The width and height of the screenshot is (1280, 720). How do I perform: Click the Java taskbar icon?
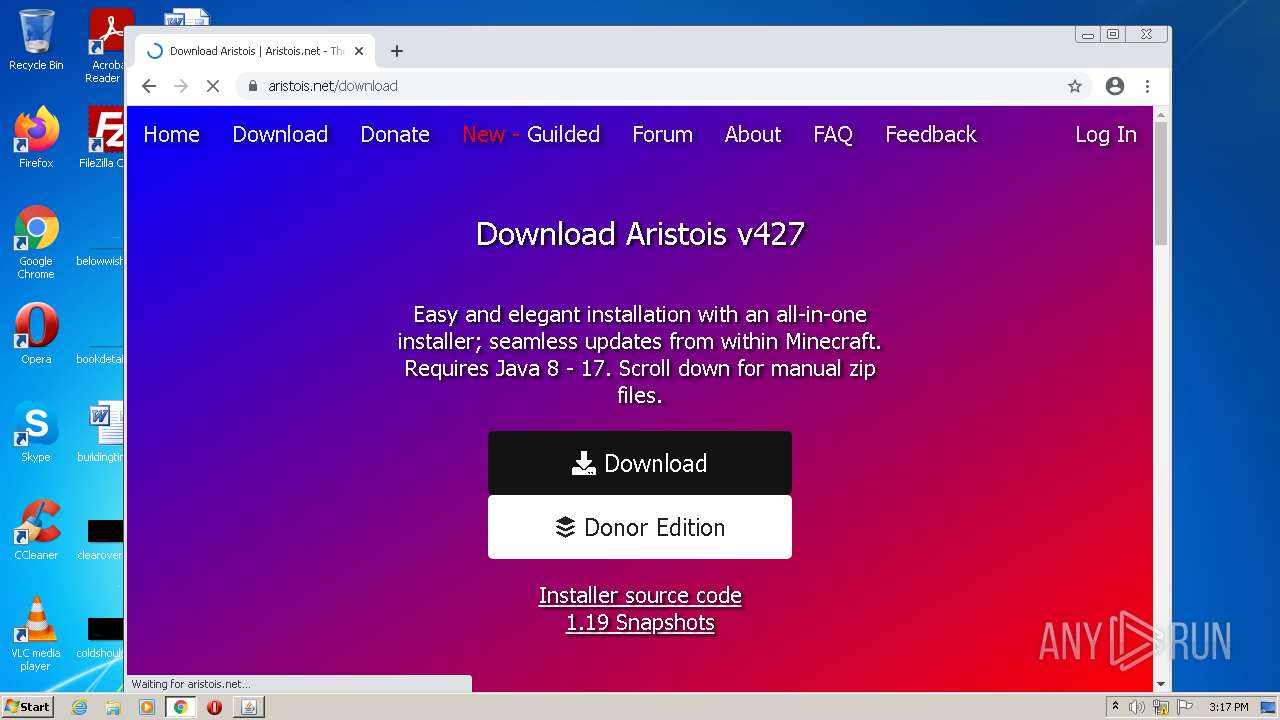pos(249,707)
